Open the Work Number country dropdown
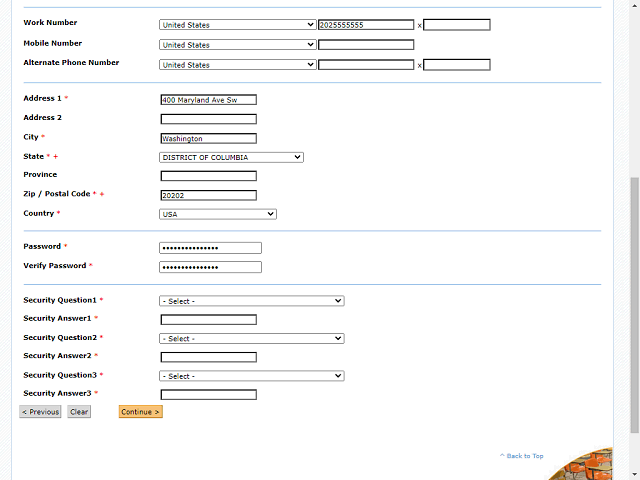Screen dimensions: 640x480 point(238,25)
